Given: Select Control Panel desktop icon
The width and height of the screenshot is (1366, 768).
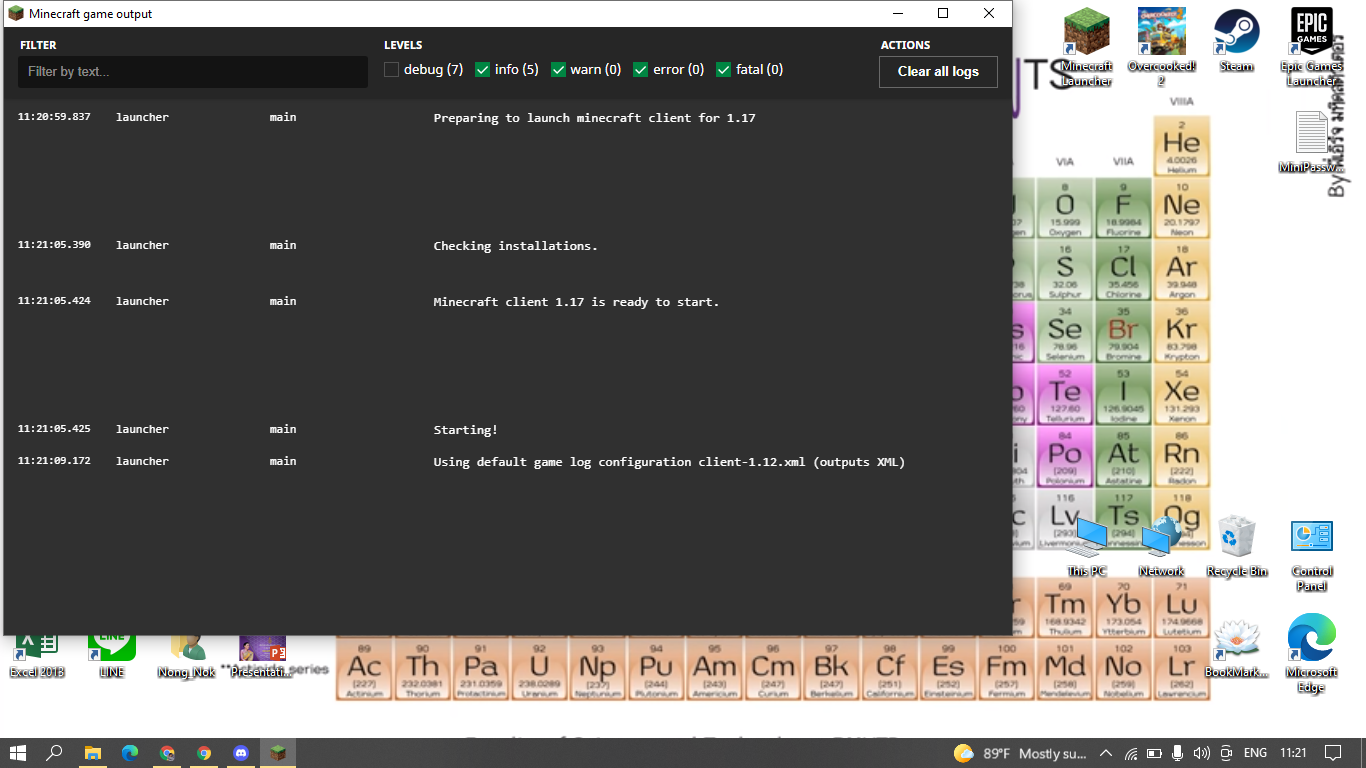Looking at the screenshot, I should click(x=1311, y=555).
